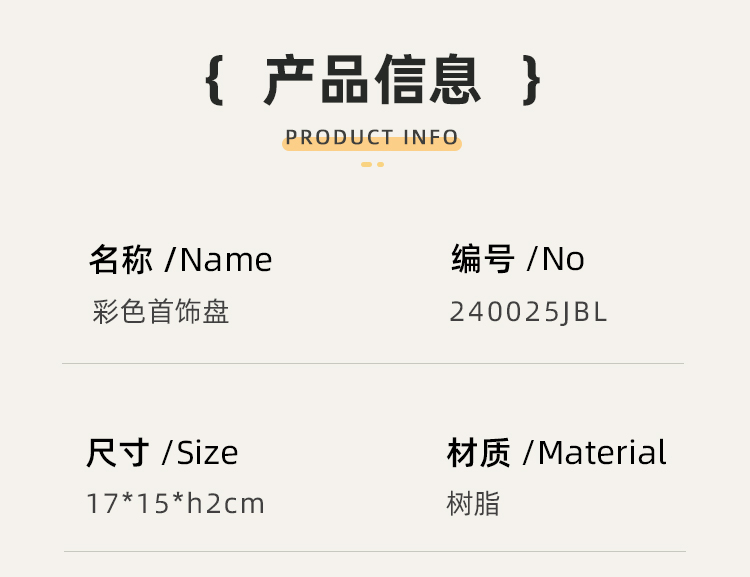Screen dimensions: 750x577
Task: Click the yellow highlight bar under PRODUCT INFO
Action: [x=372, y=144]
